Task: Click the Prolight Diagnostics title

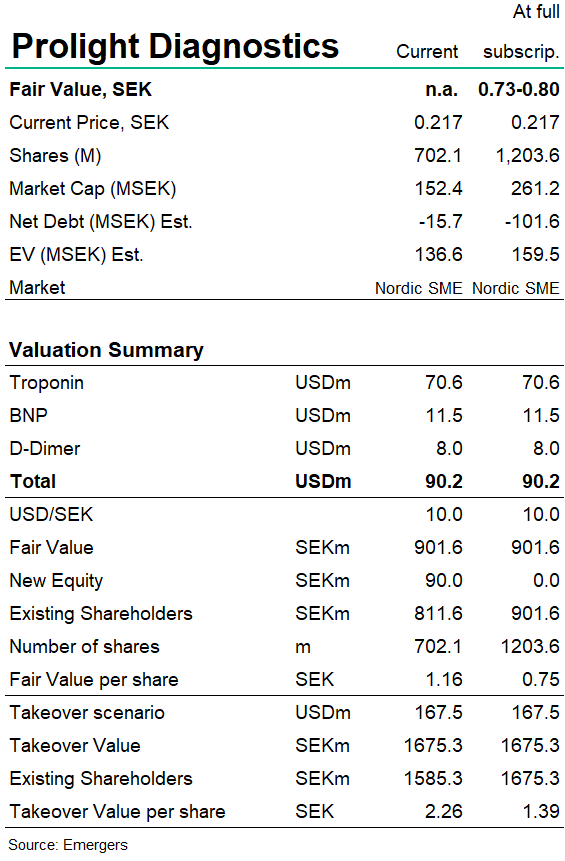Action: coord(175,47)
